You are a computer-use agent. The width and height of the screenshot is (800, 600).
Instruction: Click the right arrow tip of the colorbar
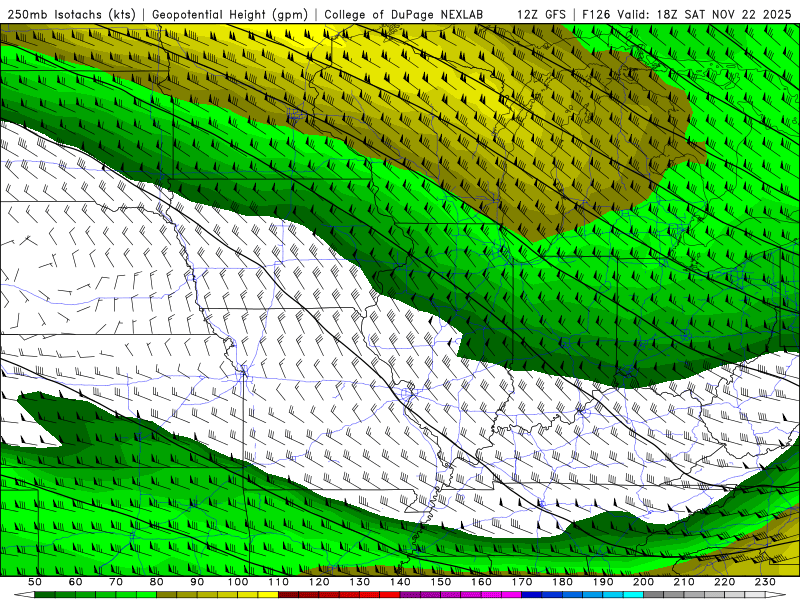point(784,595)
